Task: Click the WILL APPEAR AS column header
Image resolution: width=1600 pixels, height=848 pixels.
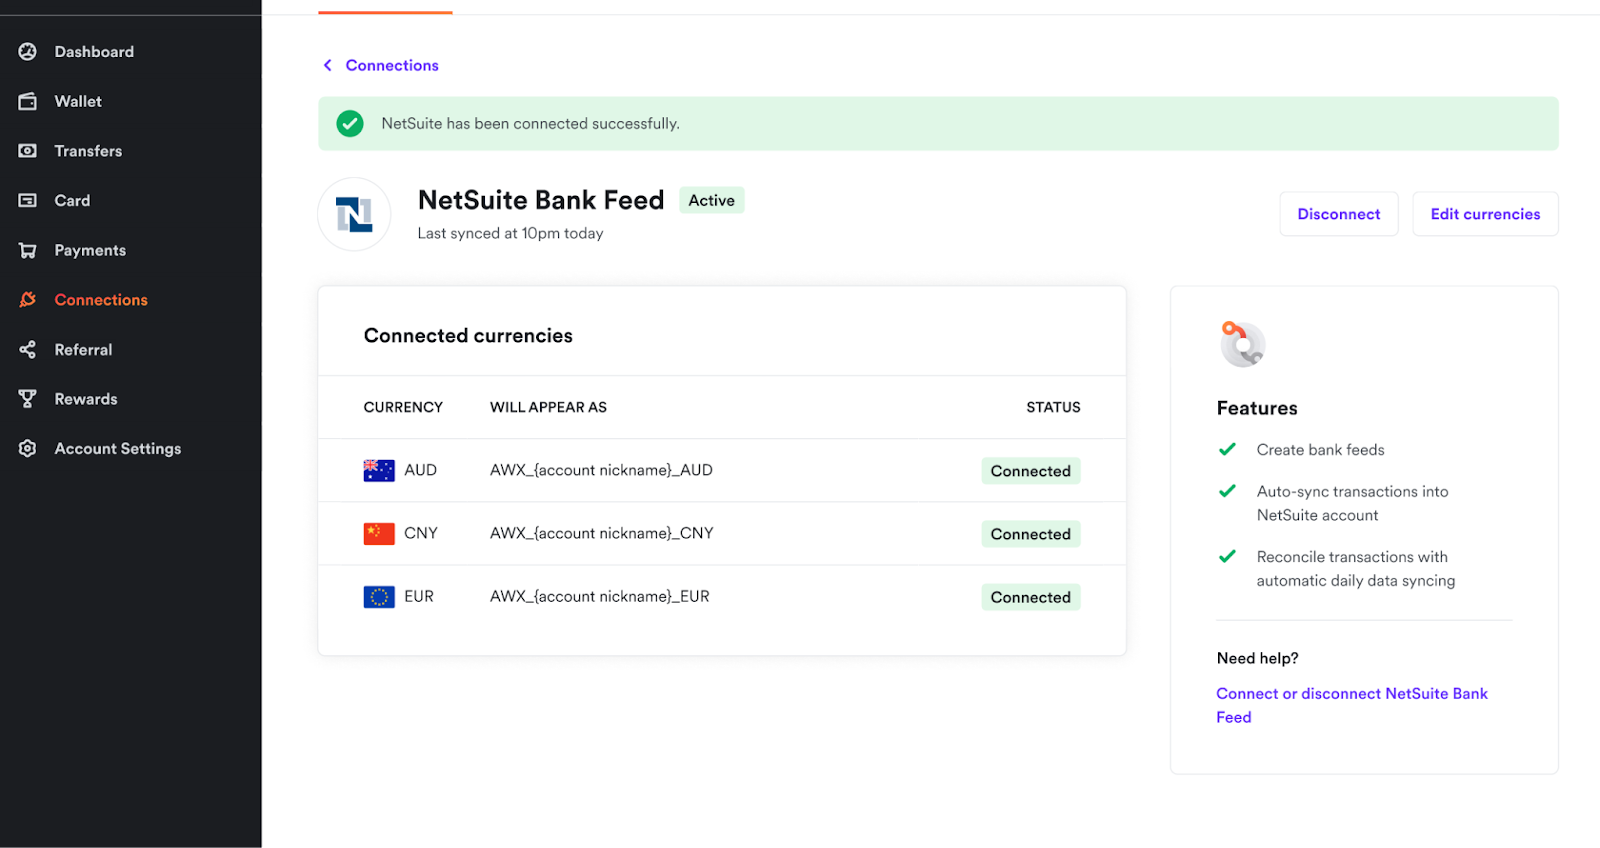Action: [x=548, y=407]
